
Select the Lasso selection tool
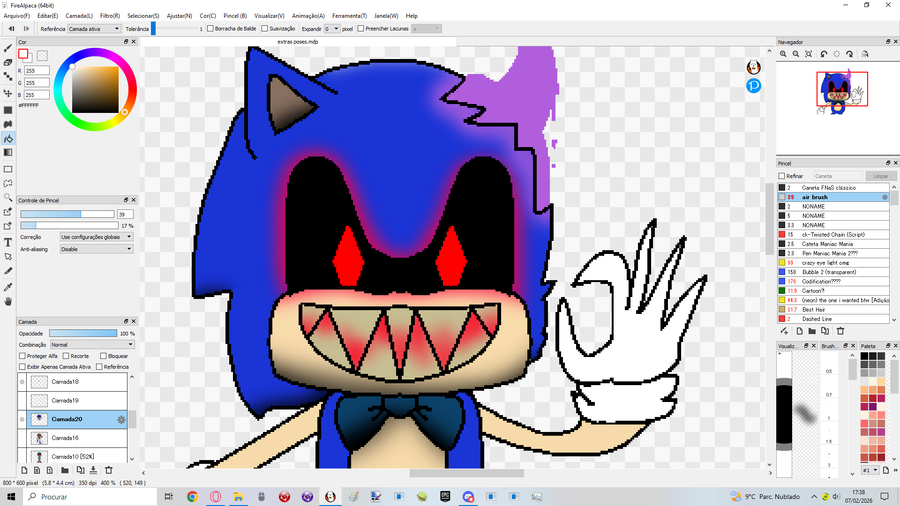tap(8, 184)
